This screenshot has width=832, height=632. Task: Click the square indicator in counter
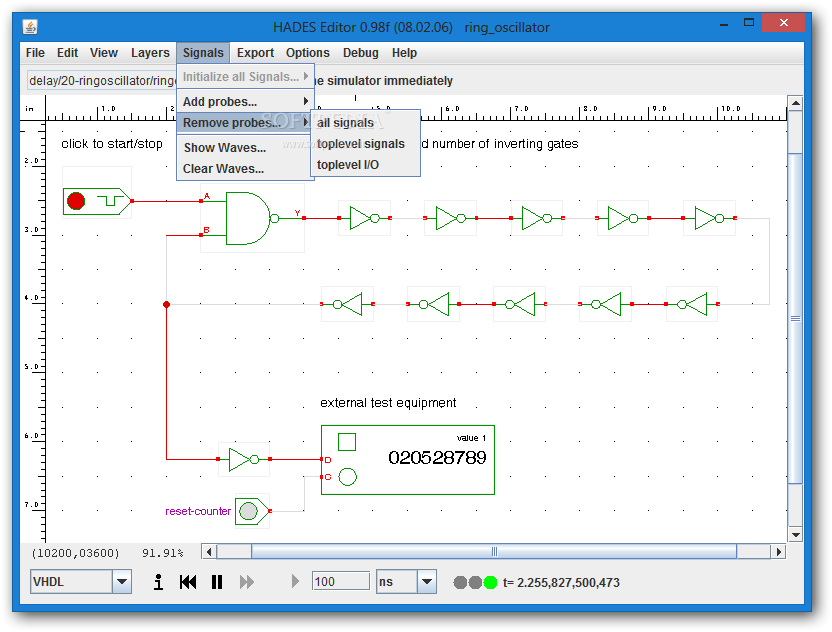click(x=347, y=441)
